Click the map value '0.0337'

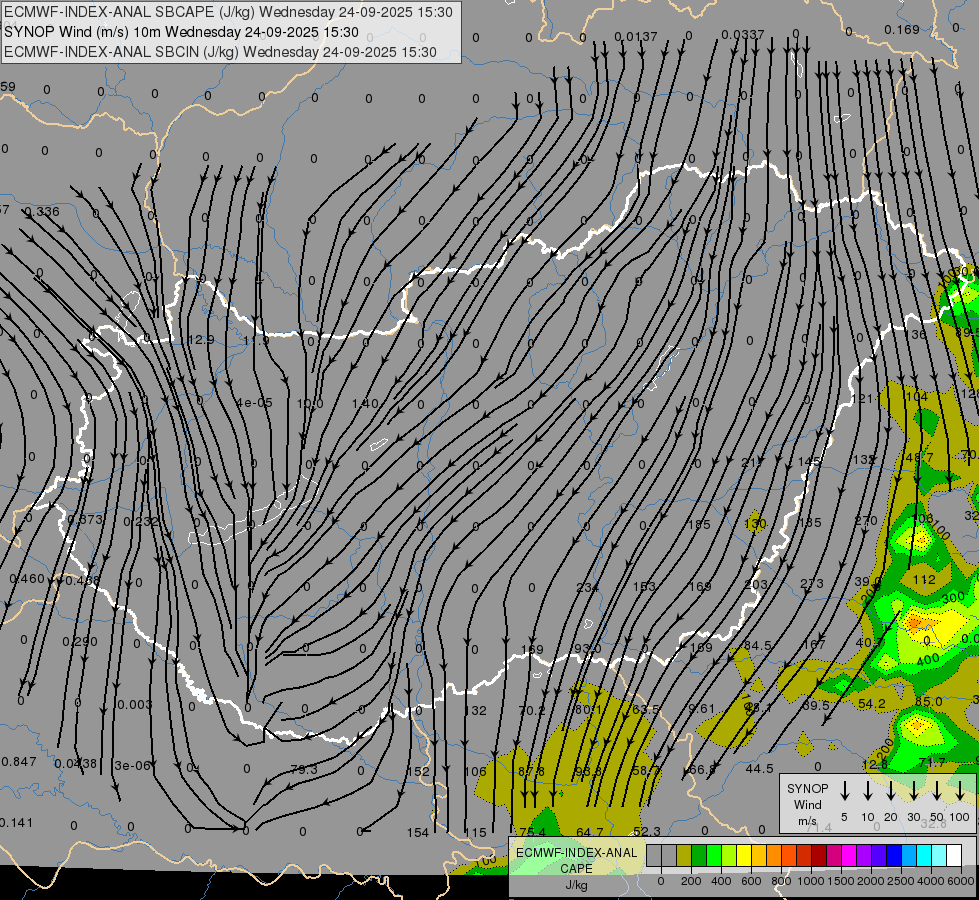coord(742,34)
